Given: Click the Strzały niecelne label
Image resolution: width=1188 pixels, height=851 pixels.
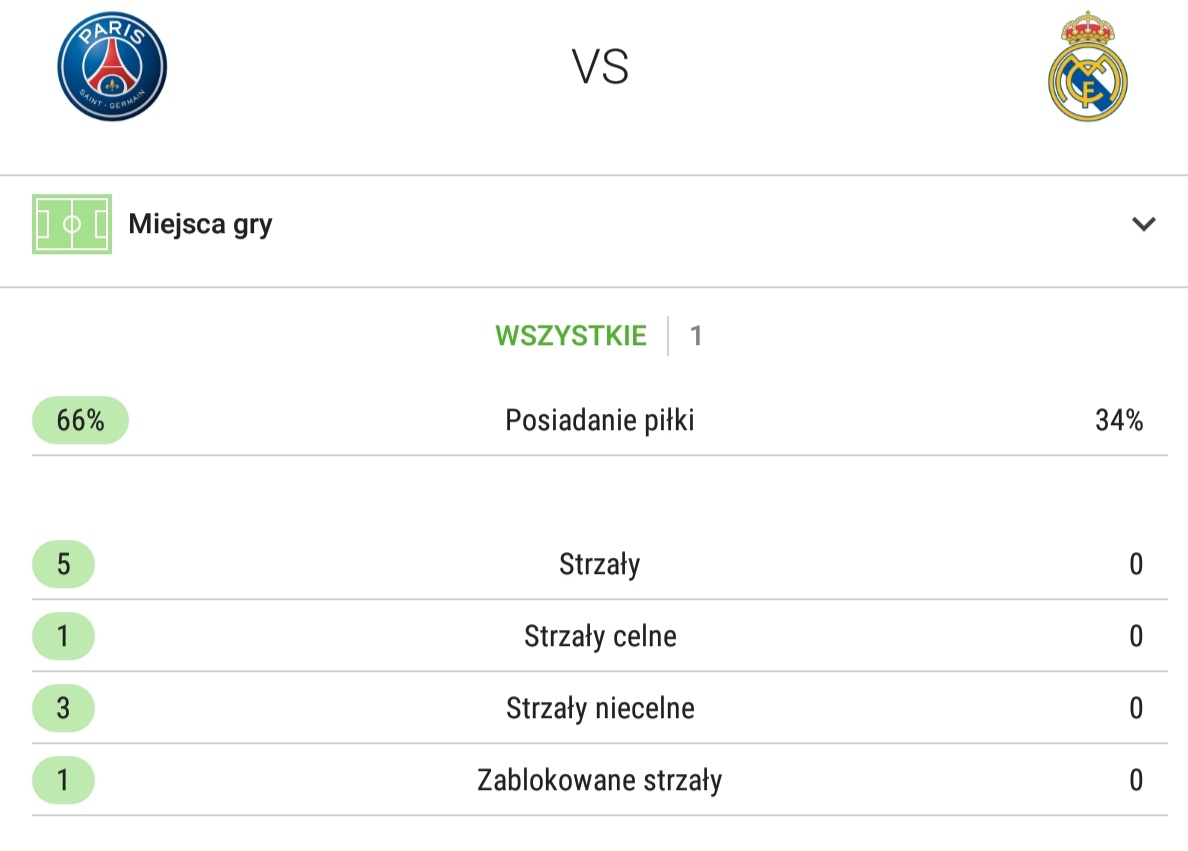Looking at the screenshot, I should (600, 708).
